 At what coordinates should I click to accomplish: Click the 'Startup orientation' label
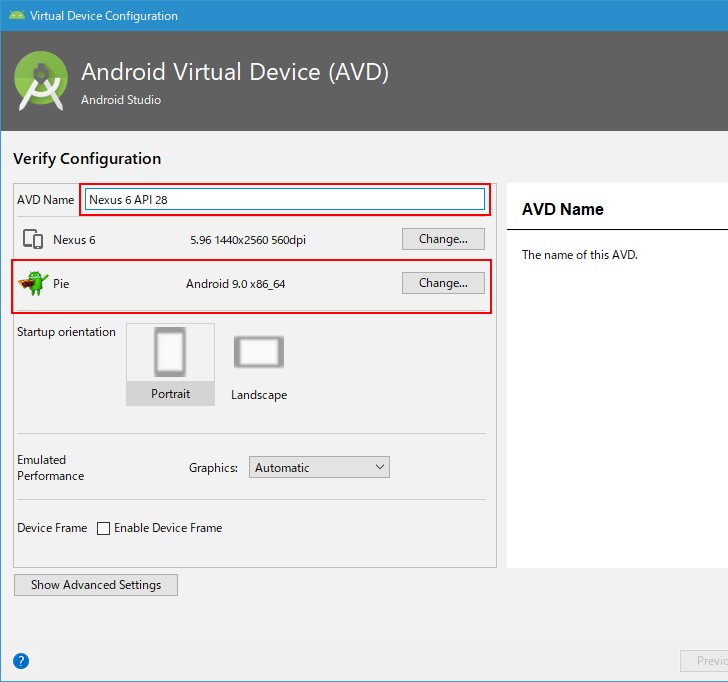click(66, 332)
